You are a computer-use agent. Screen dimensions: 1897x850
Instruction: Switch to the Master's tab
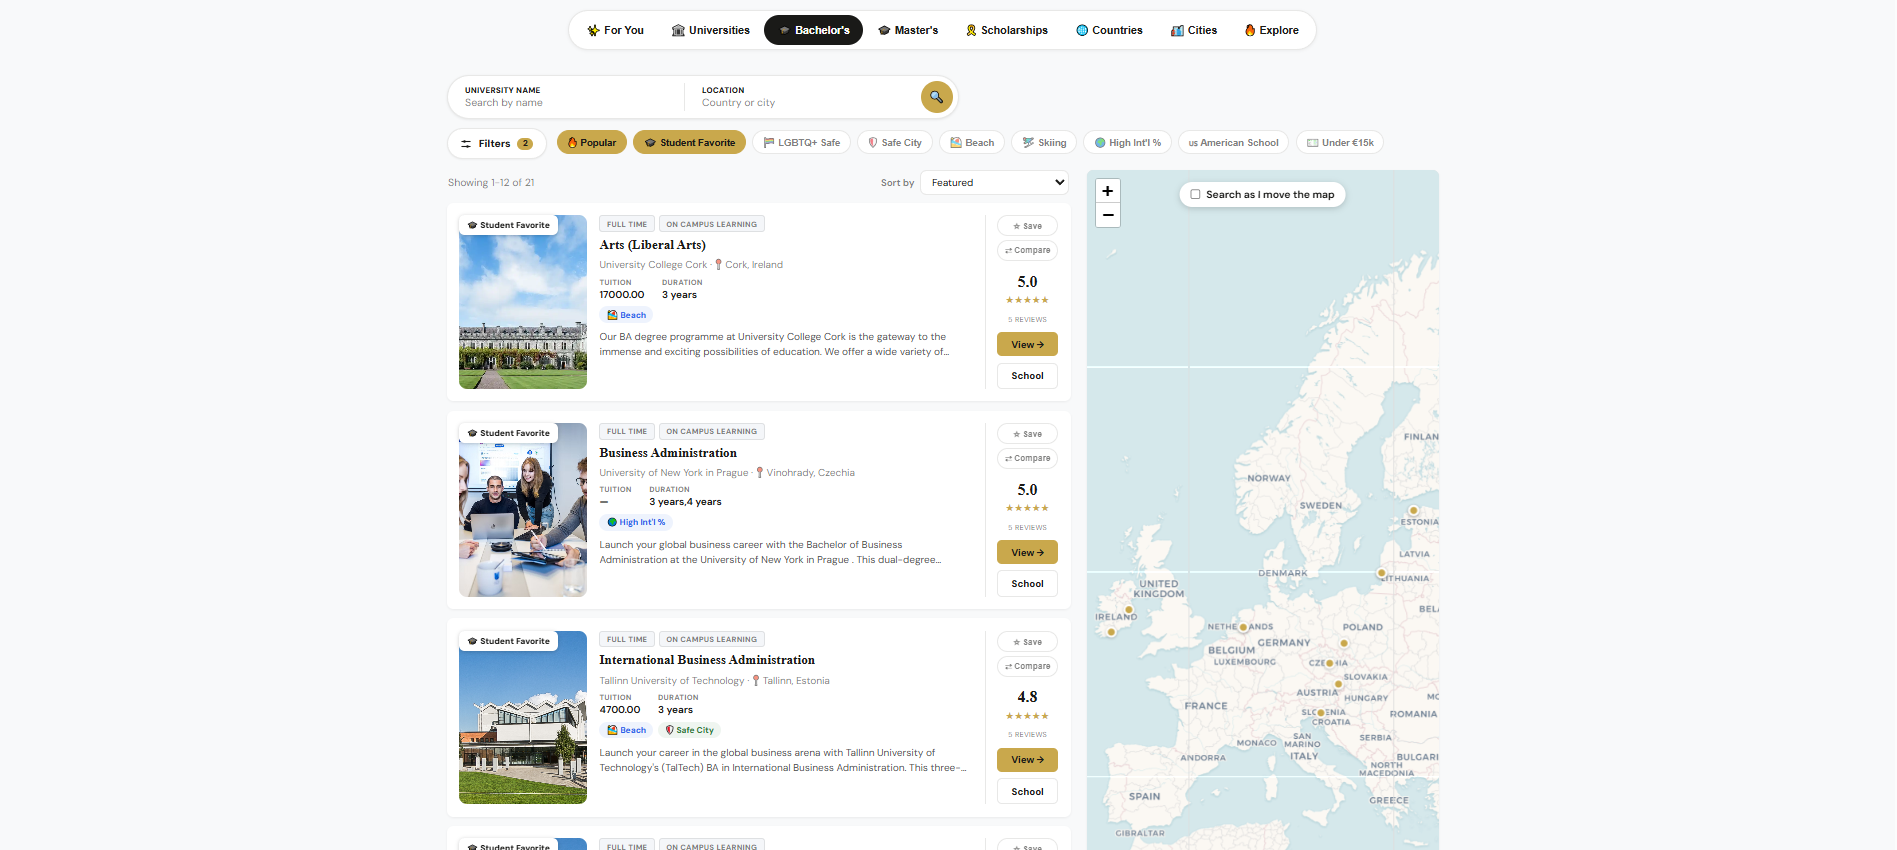coord(908,30)
